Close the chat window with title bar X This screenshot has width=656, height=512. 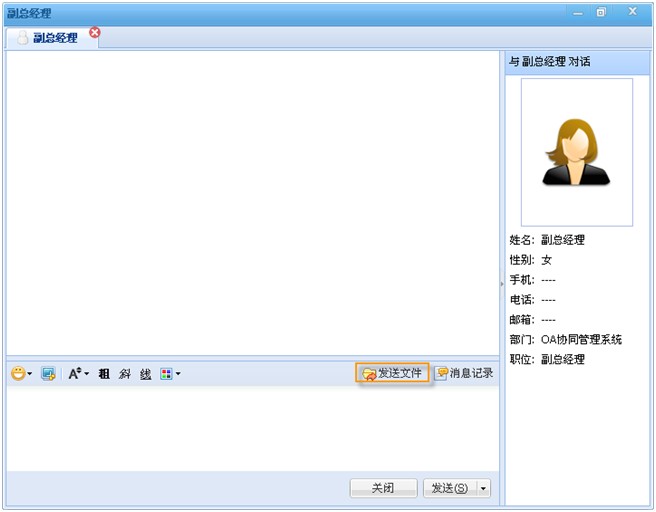633,12
